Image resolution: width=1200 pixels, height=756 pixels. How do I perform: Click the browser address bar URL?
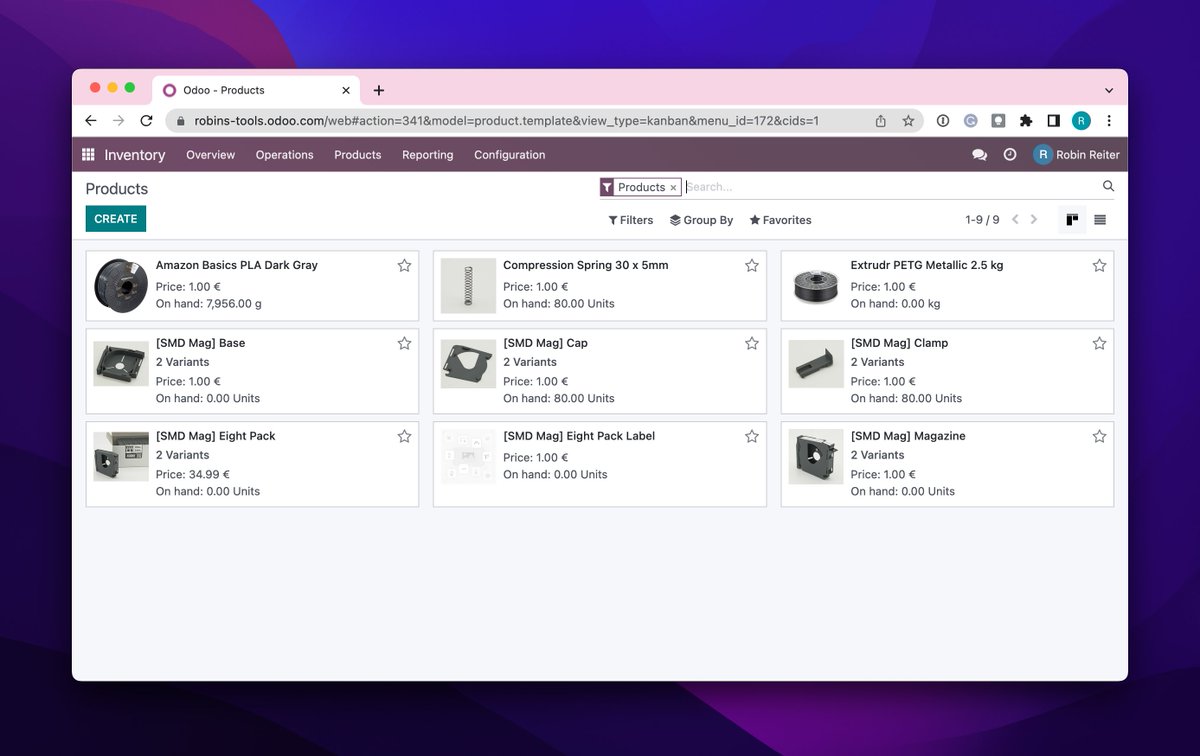tap(506, 121)
